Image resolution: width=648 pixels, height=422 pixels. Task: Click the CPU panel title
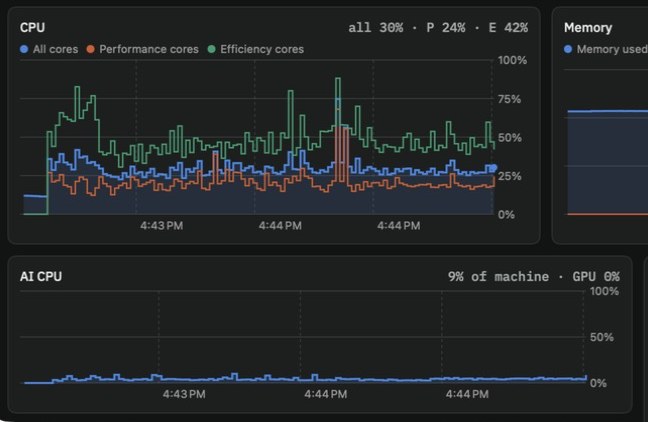point(33,28)
